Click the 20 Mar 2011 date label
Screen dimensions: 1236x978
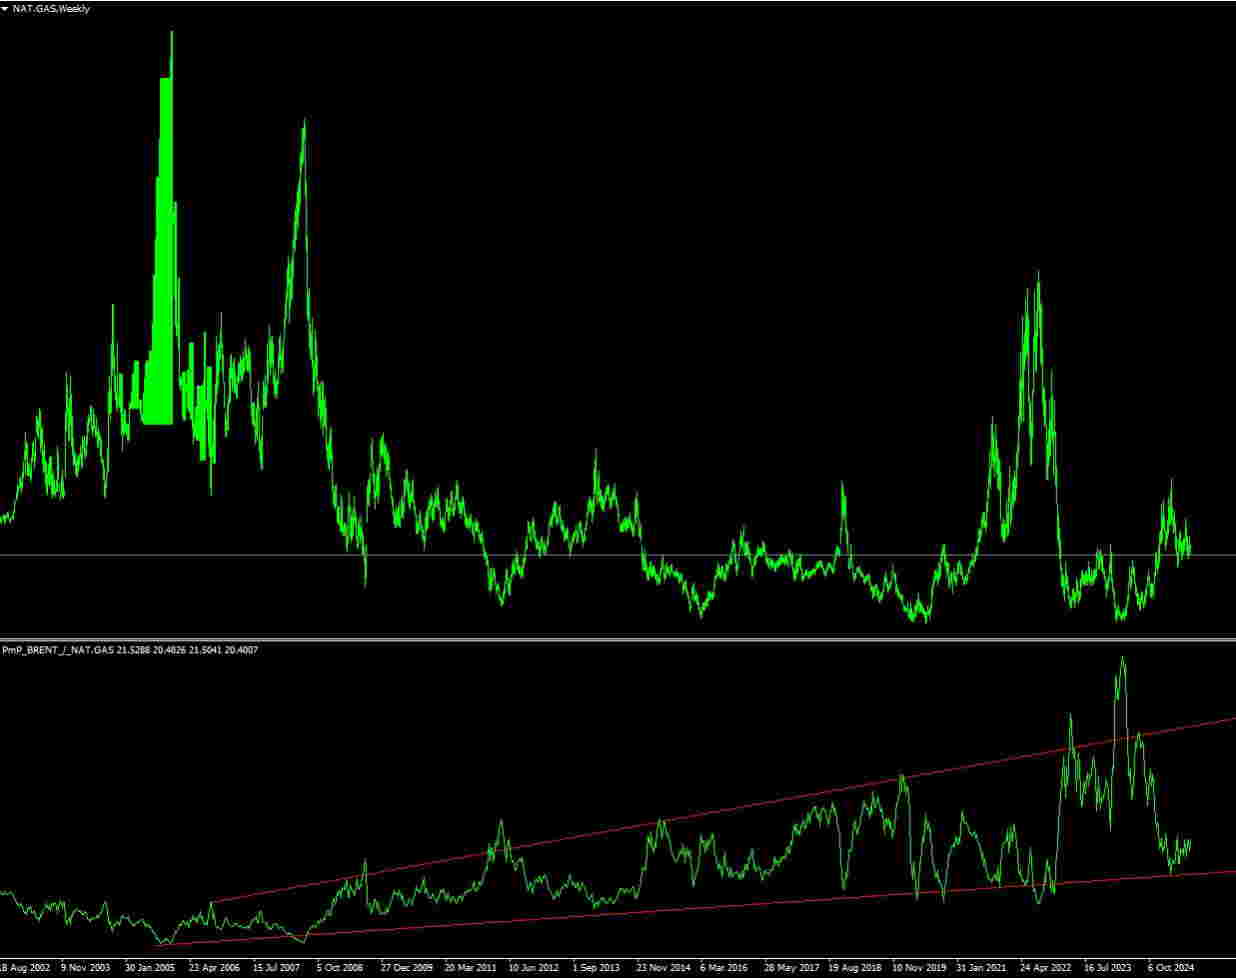pos(470,968)
